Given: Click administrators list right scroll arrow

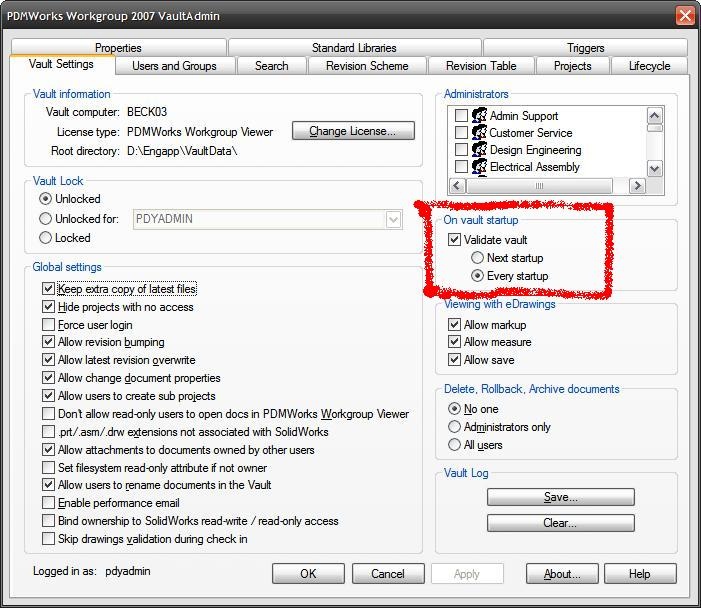Looking at the screenshot, I should point(637,186).
